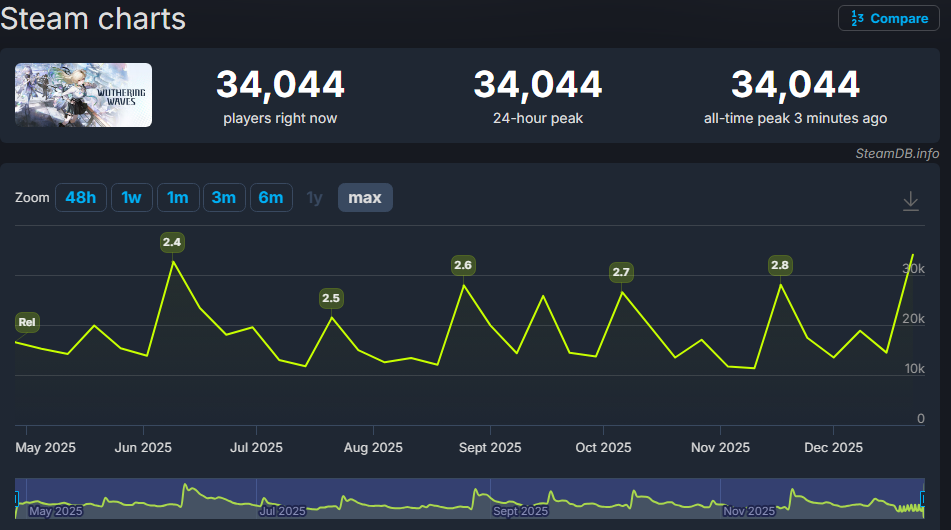The width and height of the screenshot is (951, 530).
Task: Click the 2.8 version marker
Action: tap(780, 265)
